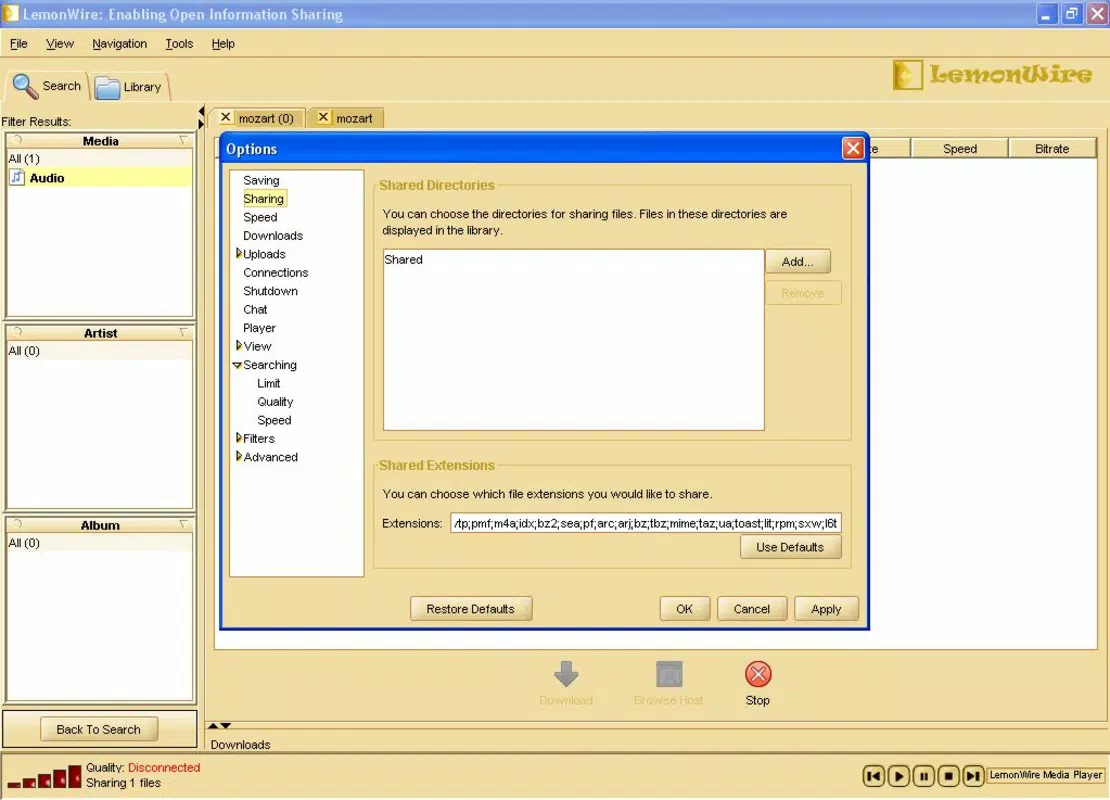Viewport: 1110px width, 800px height.
Task: Click the LemonWire Media Player label
Action: [1046, 775]
